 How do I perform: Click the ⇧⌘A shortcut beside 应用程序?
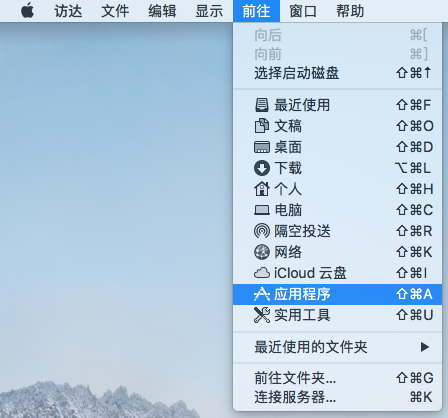coord(414,294)
